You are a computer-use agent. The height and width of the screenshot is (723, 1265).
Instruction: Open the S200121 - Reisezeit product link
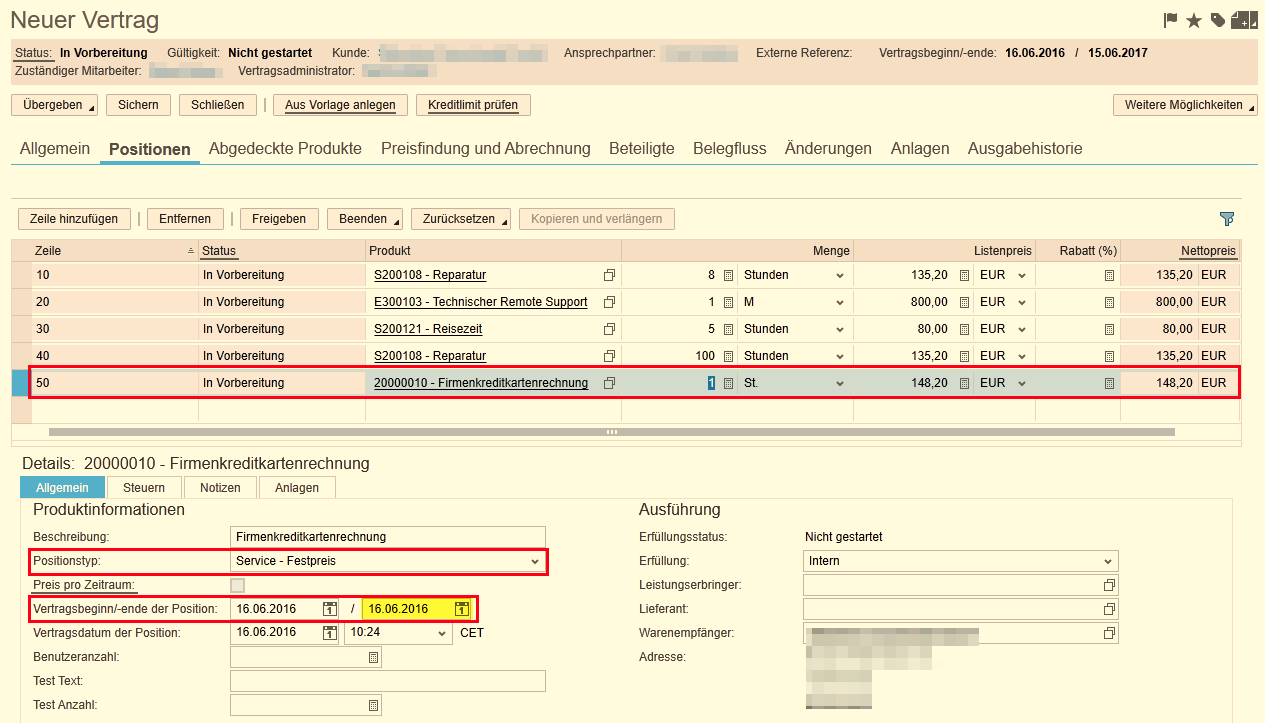(430, 329)
